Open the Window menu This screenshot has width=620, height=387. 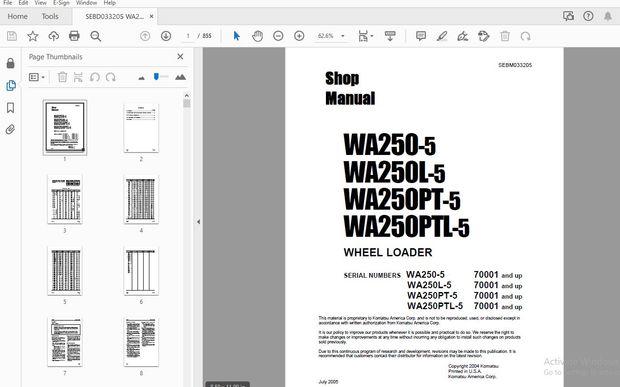click(x=86, y=3)
